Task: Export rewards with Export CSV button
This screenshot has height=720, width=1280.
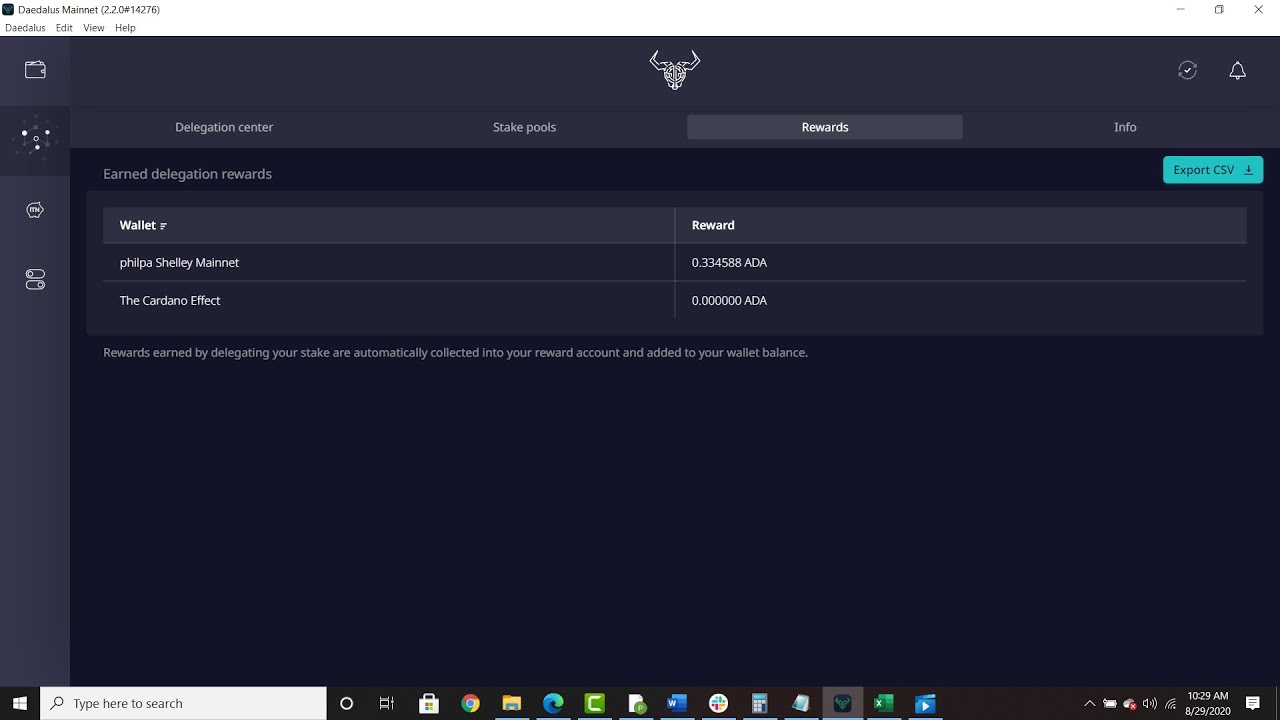Action: click(1213, 170)
